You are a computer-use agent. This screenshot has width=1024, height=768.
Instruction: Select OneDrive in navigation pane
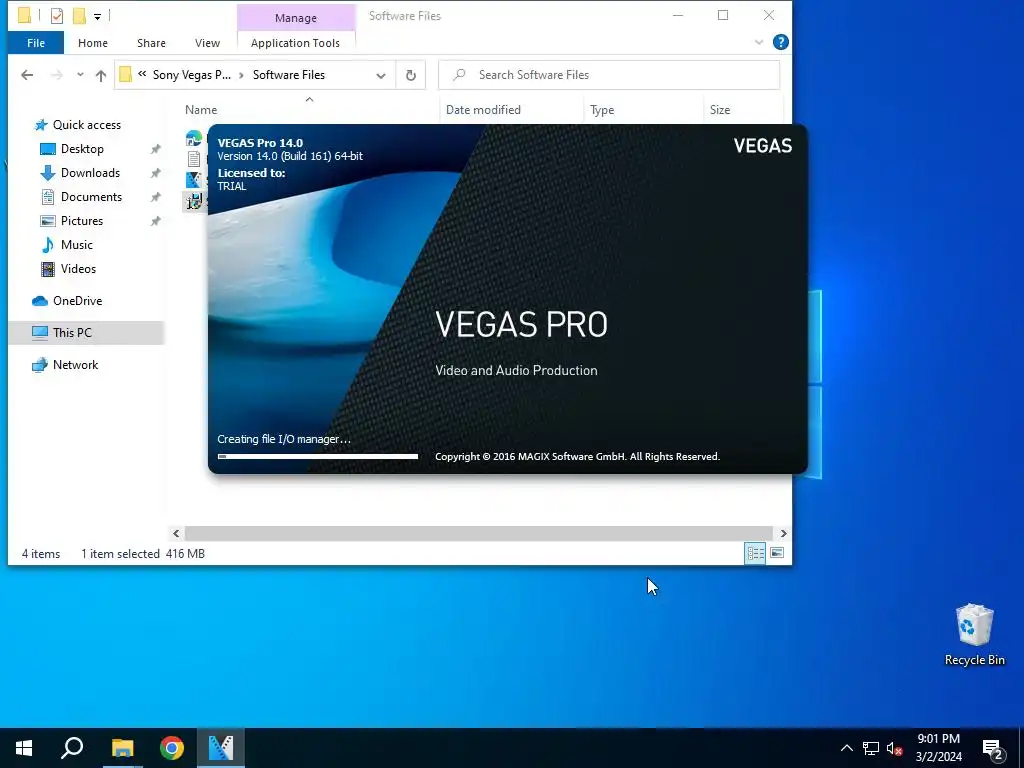point(77,301)
